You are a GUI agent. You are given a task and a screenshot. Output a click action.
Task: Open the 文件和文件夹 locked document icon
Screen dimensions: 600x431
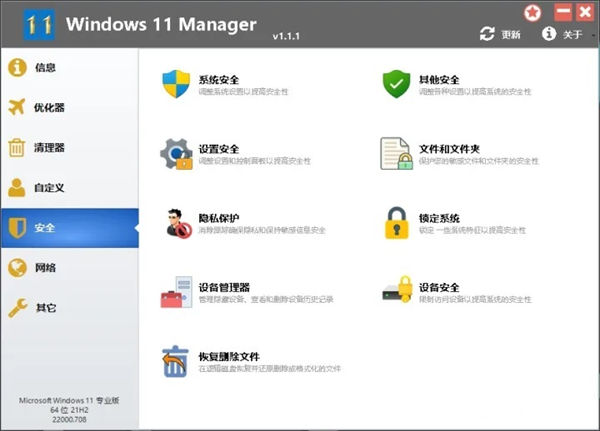tap(397, 153)
